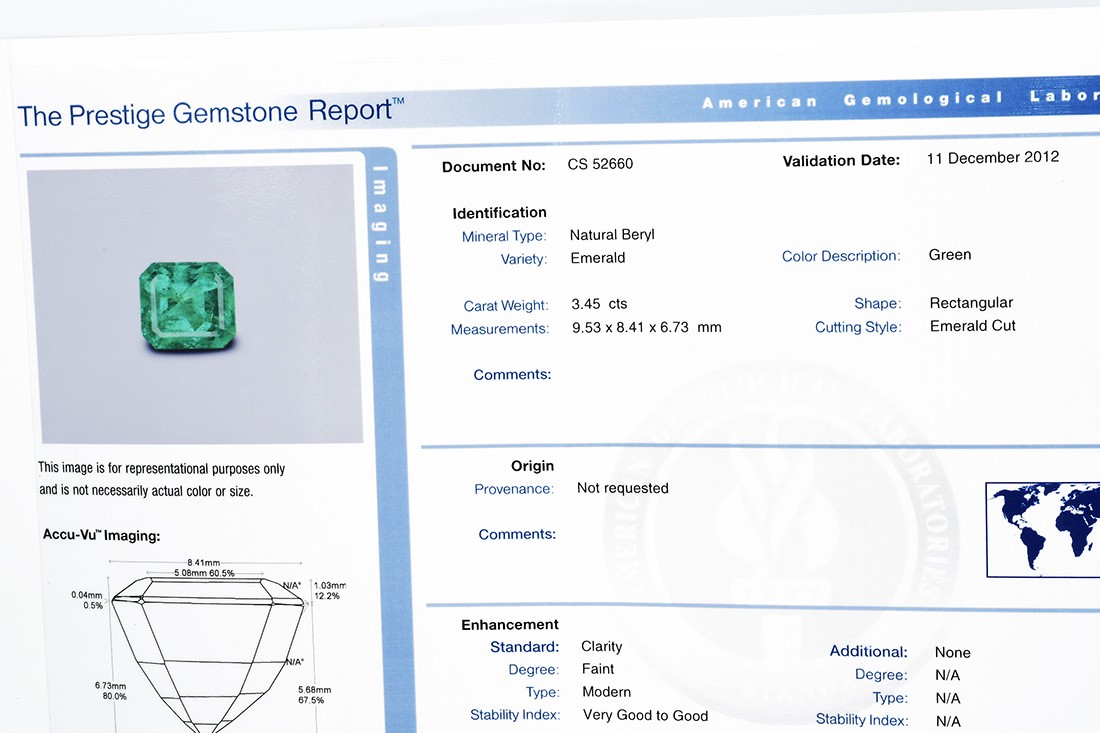Click the "1.03mm 12.2%" crown dimension
Screen dimensions: 1100x733
(330, 591)
